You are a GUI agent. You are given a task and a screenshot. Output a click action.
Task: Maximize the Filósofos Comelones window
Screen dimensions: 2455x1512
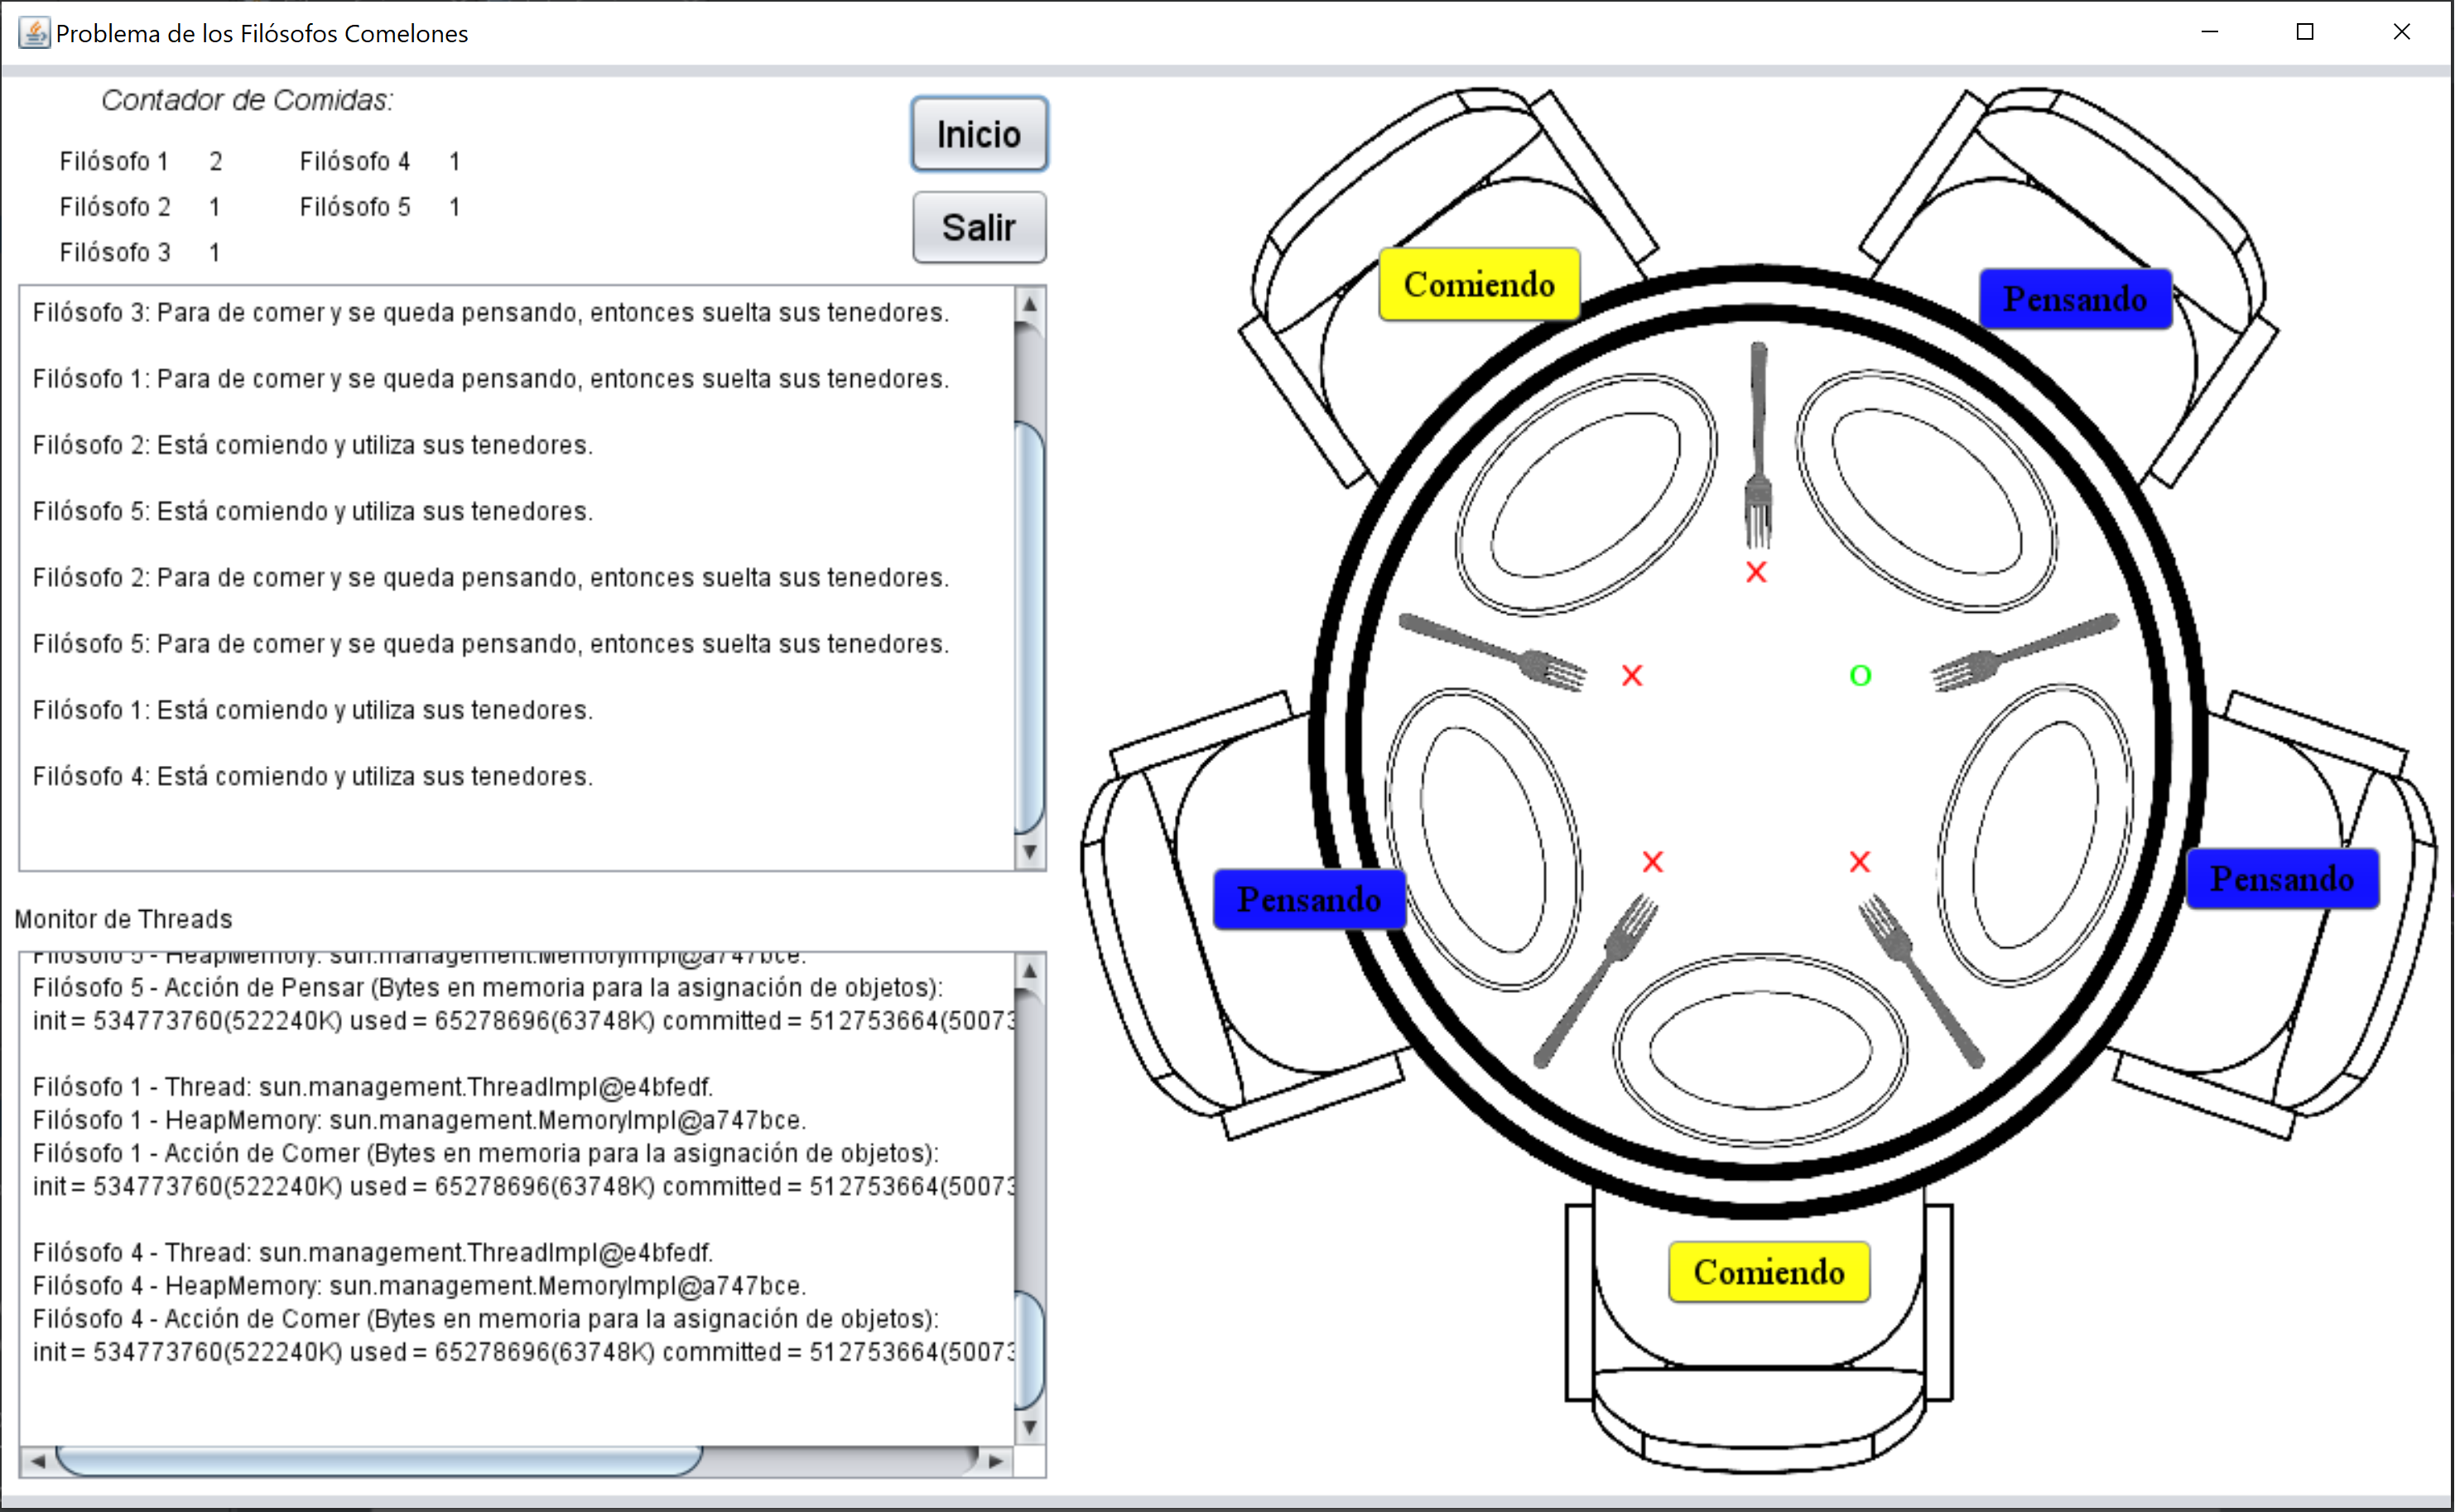click(x=2305, y=32)
